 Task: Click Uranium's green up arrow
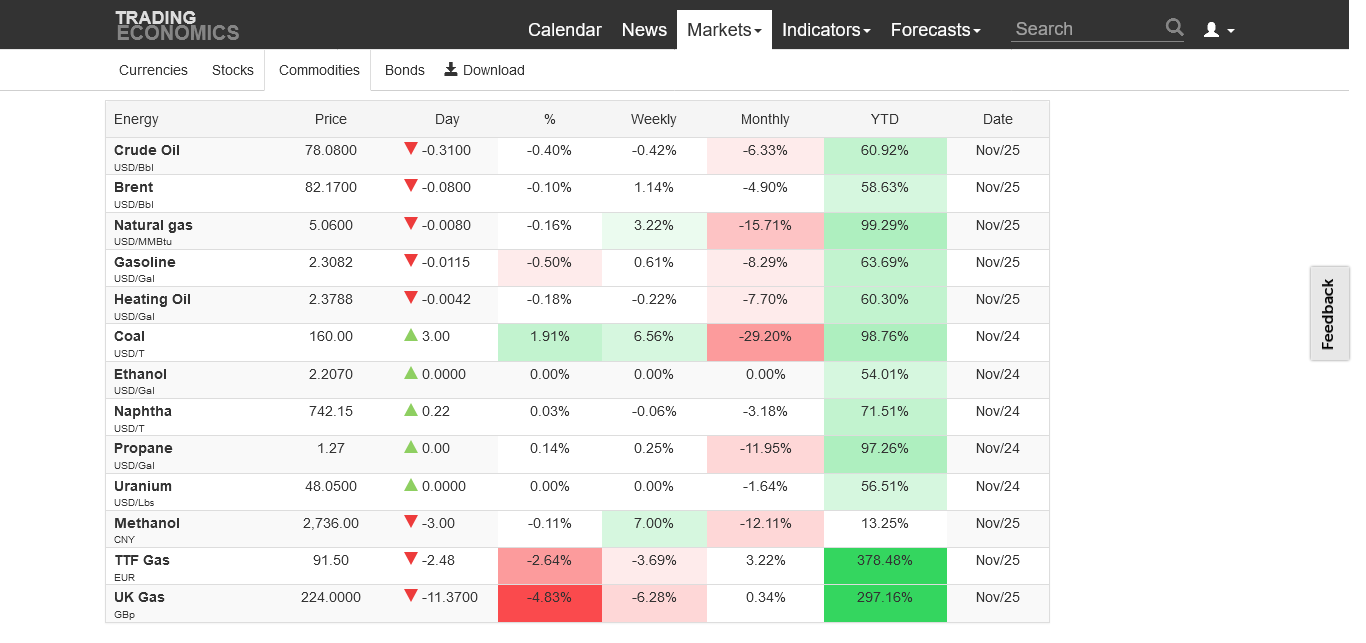click(x=410, y=485)
